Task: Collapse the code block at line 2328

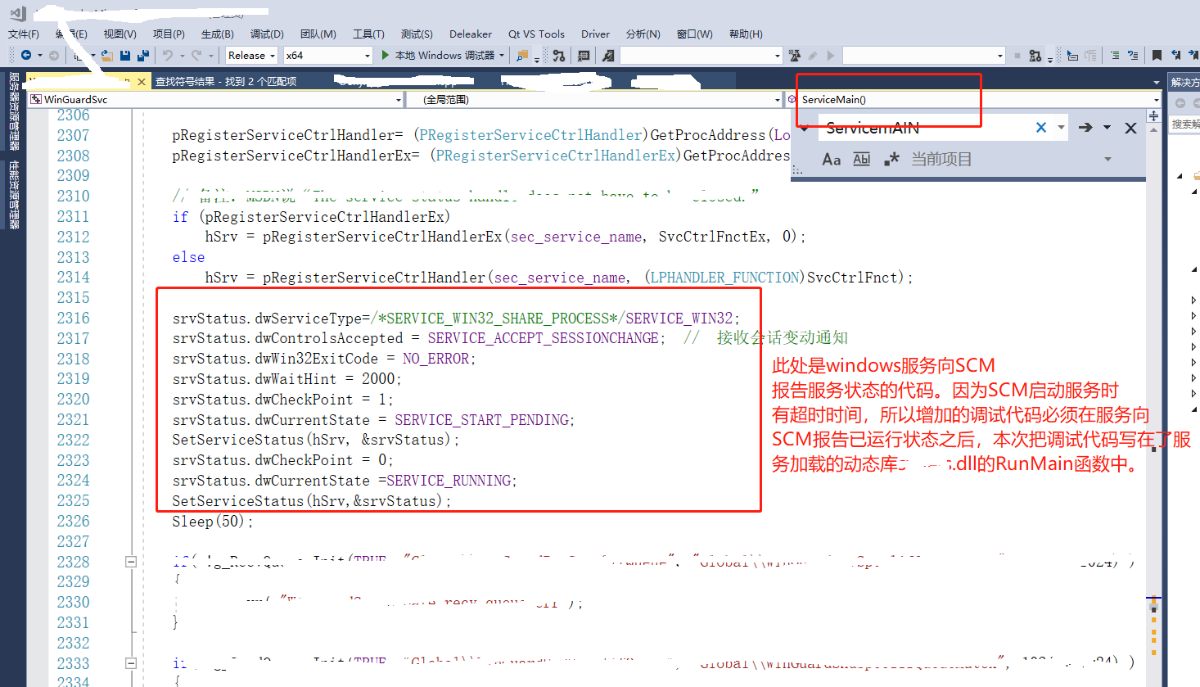Action: (130, 562)
